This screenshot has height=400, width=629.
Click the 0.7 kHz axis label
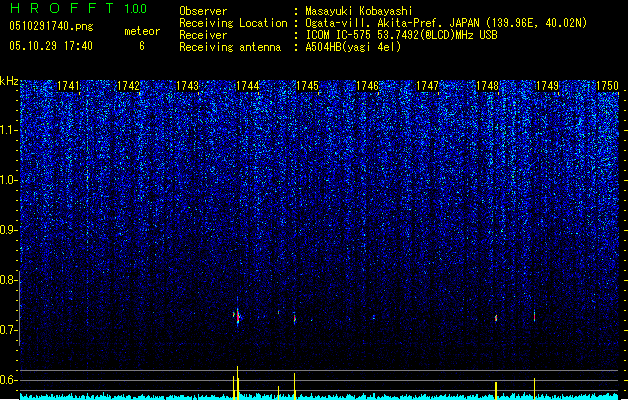(8, 330)
